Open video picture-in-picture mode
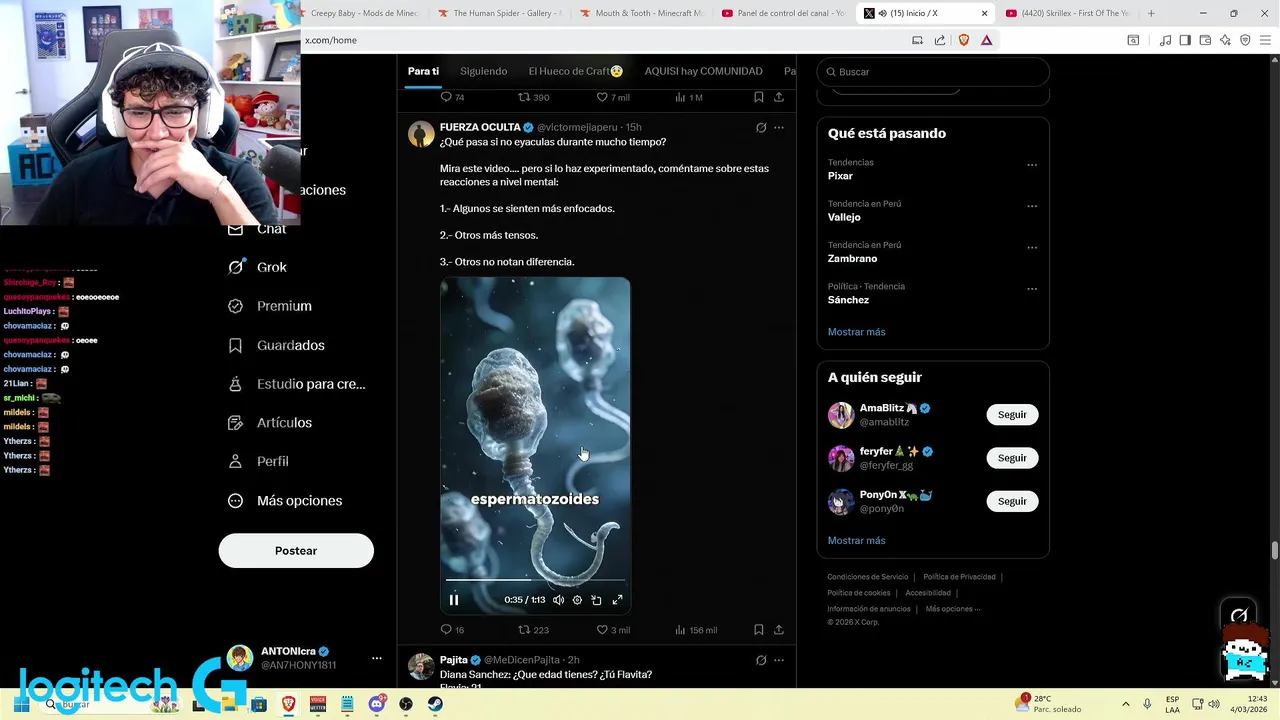Viewport: 1280px width, 720px height. pyautogui.click(x=596, y=600)
